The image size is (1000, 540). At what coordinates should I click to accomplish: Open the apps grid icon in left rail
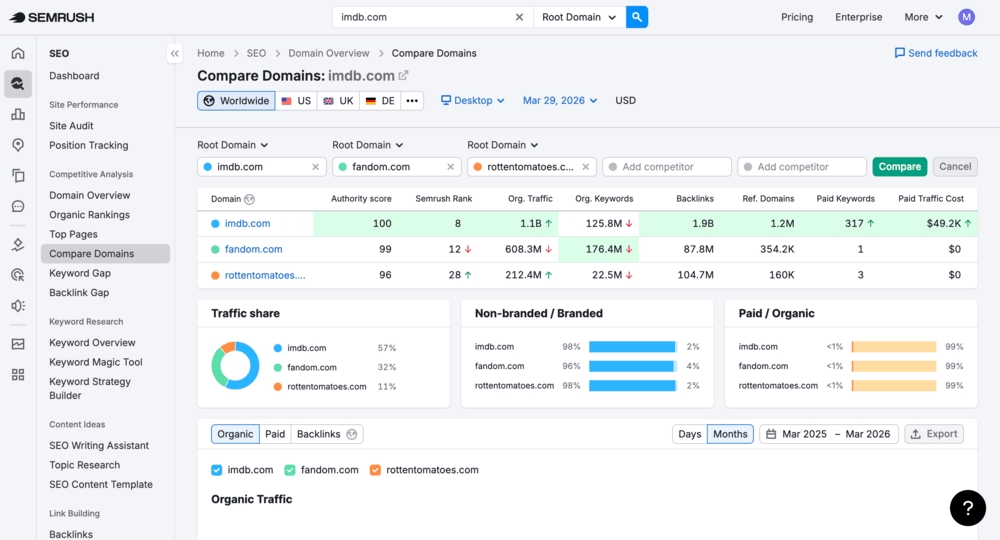pyautogui.click(x=18, y=375)
